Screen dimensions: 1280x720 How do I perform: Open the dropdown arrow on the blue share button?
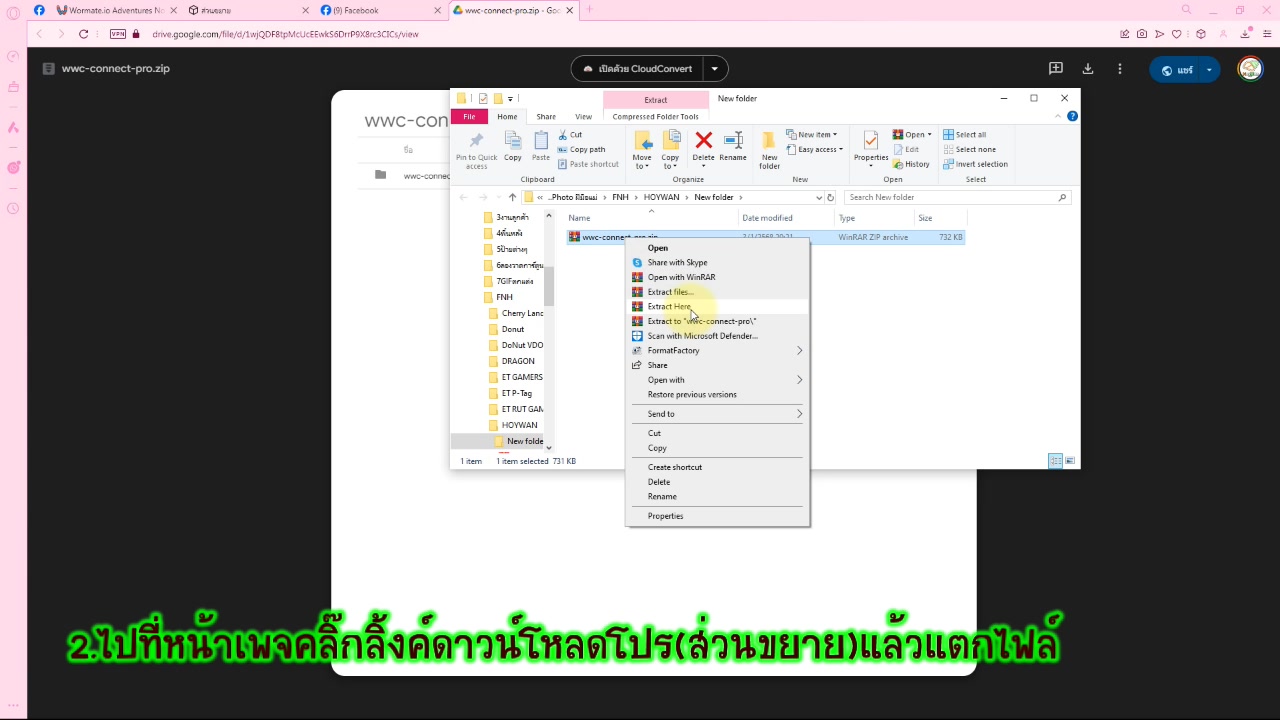point(1209,70)
